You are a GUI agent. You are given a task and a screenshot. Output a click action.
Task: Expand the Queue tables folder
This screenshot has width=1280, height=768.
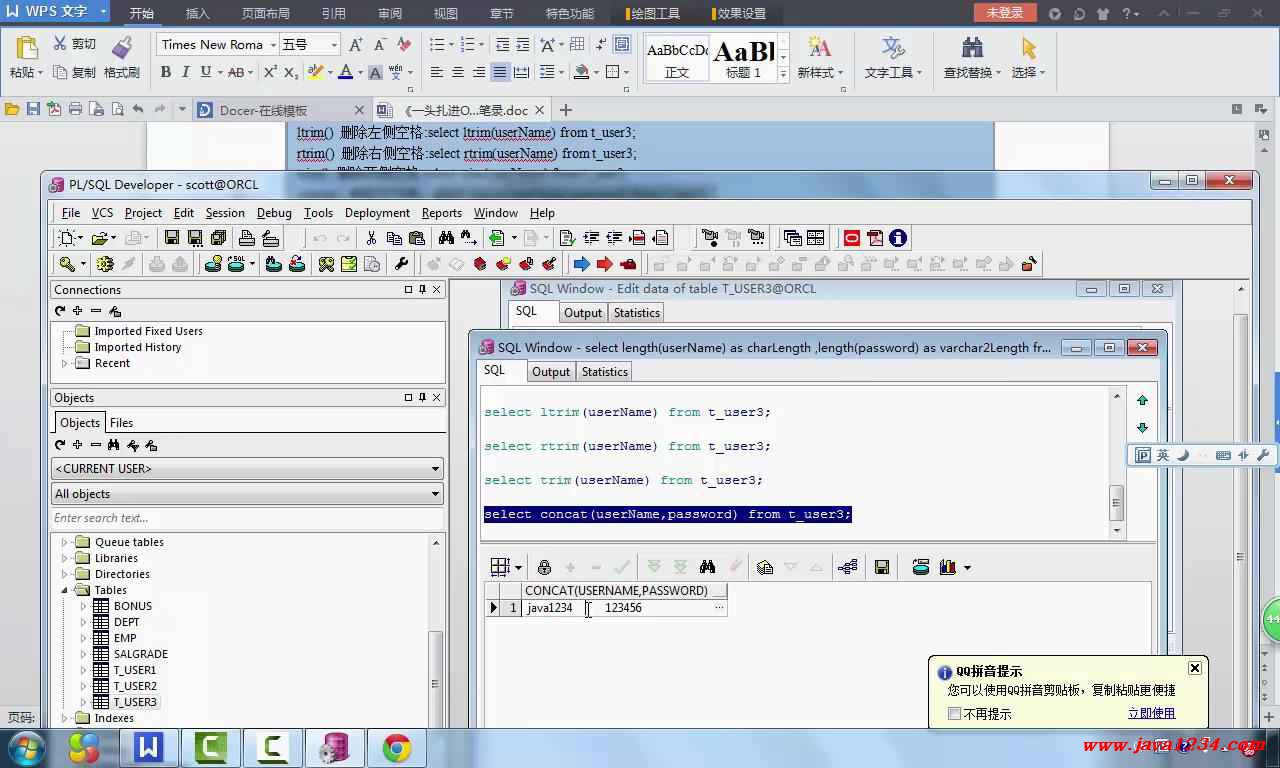coord(65,542)
